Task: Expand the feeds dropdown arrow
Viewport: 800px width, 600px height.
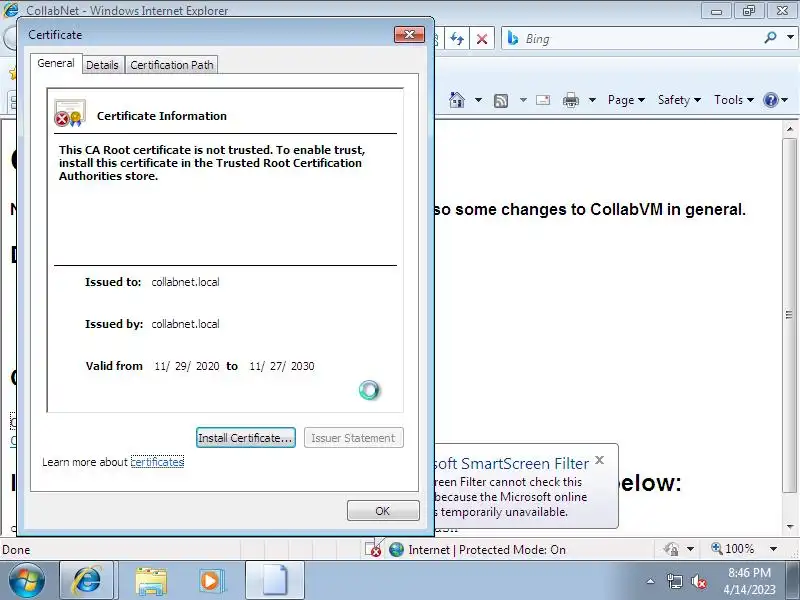Action: coord(523,100)
